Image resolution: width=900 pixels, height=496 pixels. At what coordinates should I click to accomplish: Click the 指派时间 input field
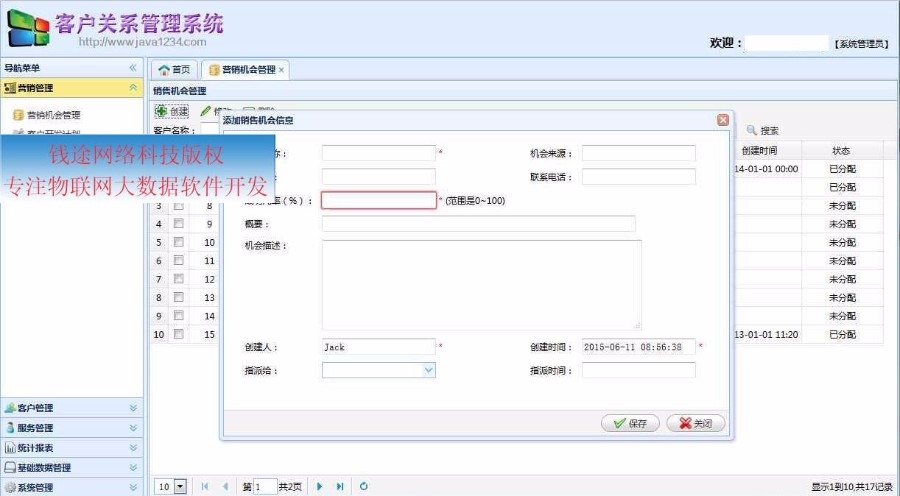click(x=638, y=370)
